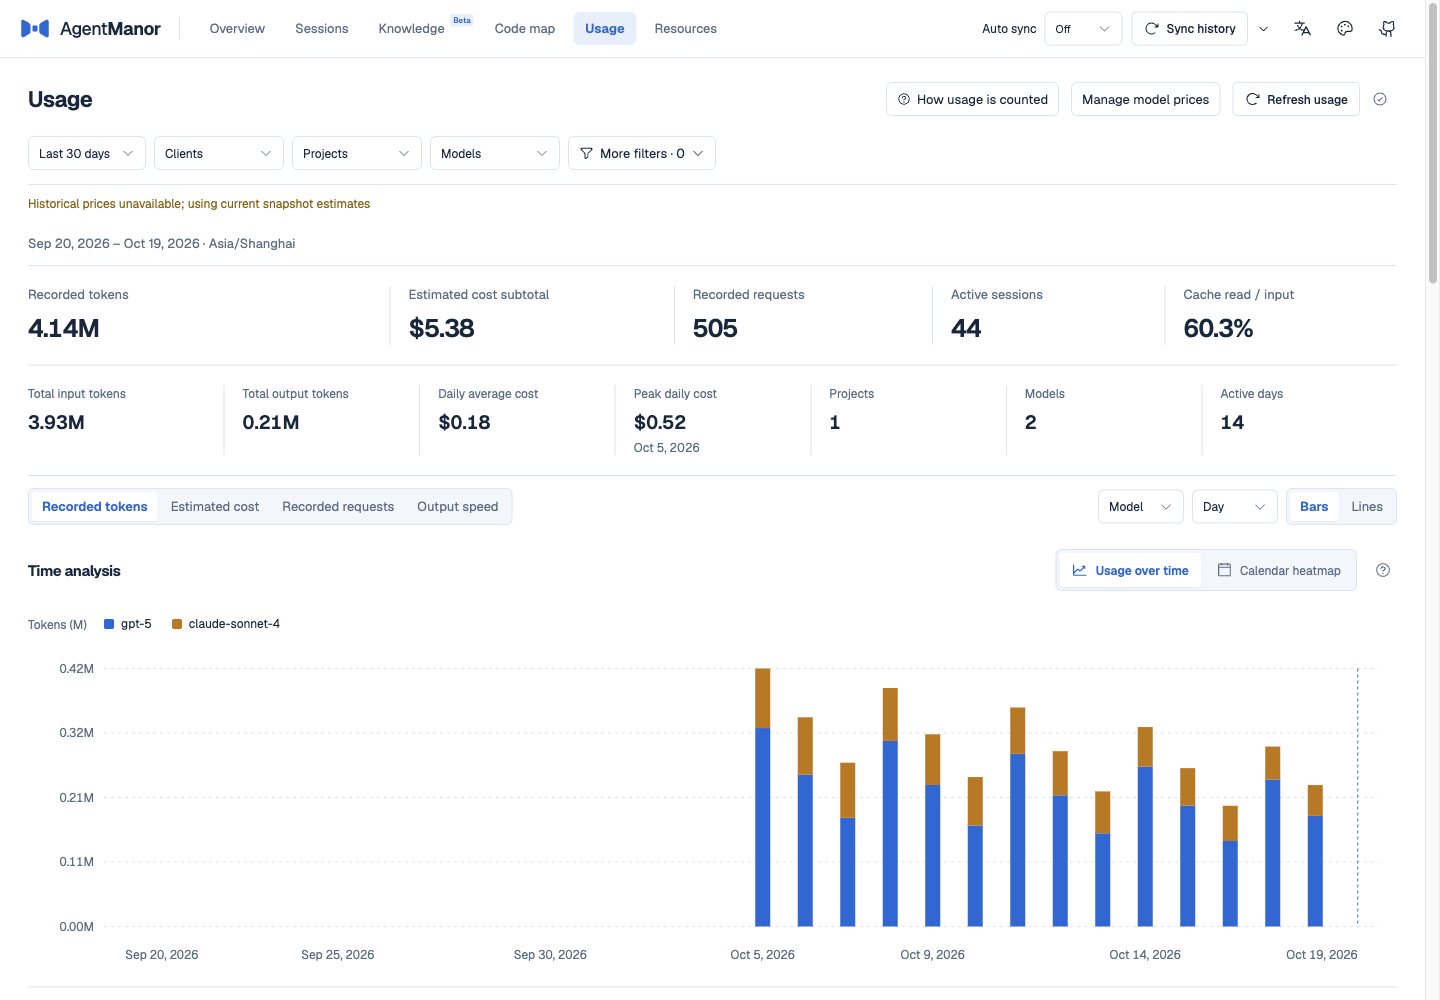Screen dimensions: 1440x1000
Task: Open the Code map tab
Action: pos(525,29)
